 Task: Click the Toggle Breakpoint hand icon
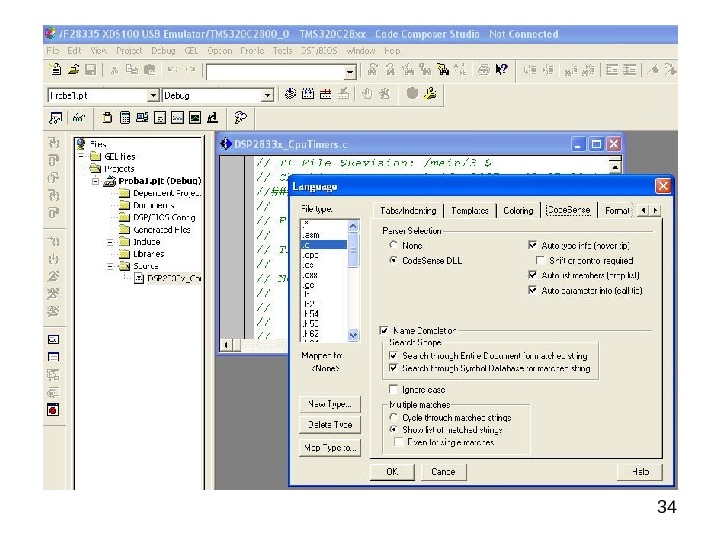366,94
